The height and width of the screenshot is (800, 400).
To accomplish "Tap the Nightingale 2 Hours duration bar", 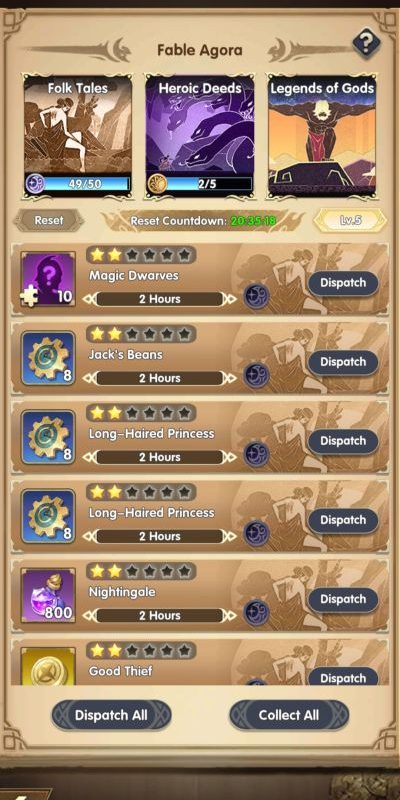I will (160, 615).
